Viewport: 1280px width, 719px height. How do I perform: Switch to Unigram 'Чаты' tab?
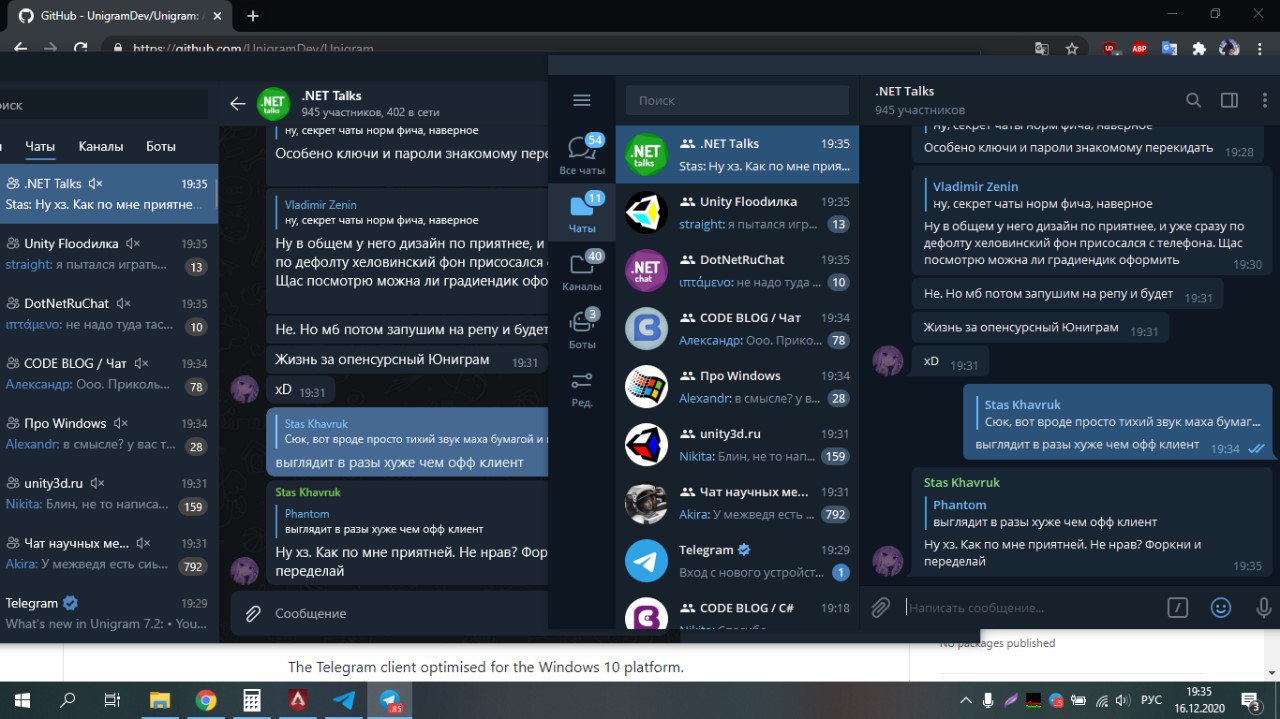[x=40, y=146]
